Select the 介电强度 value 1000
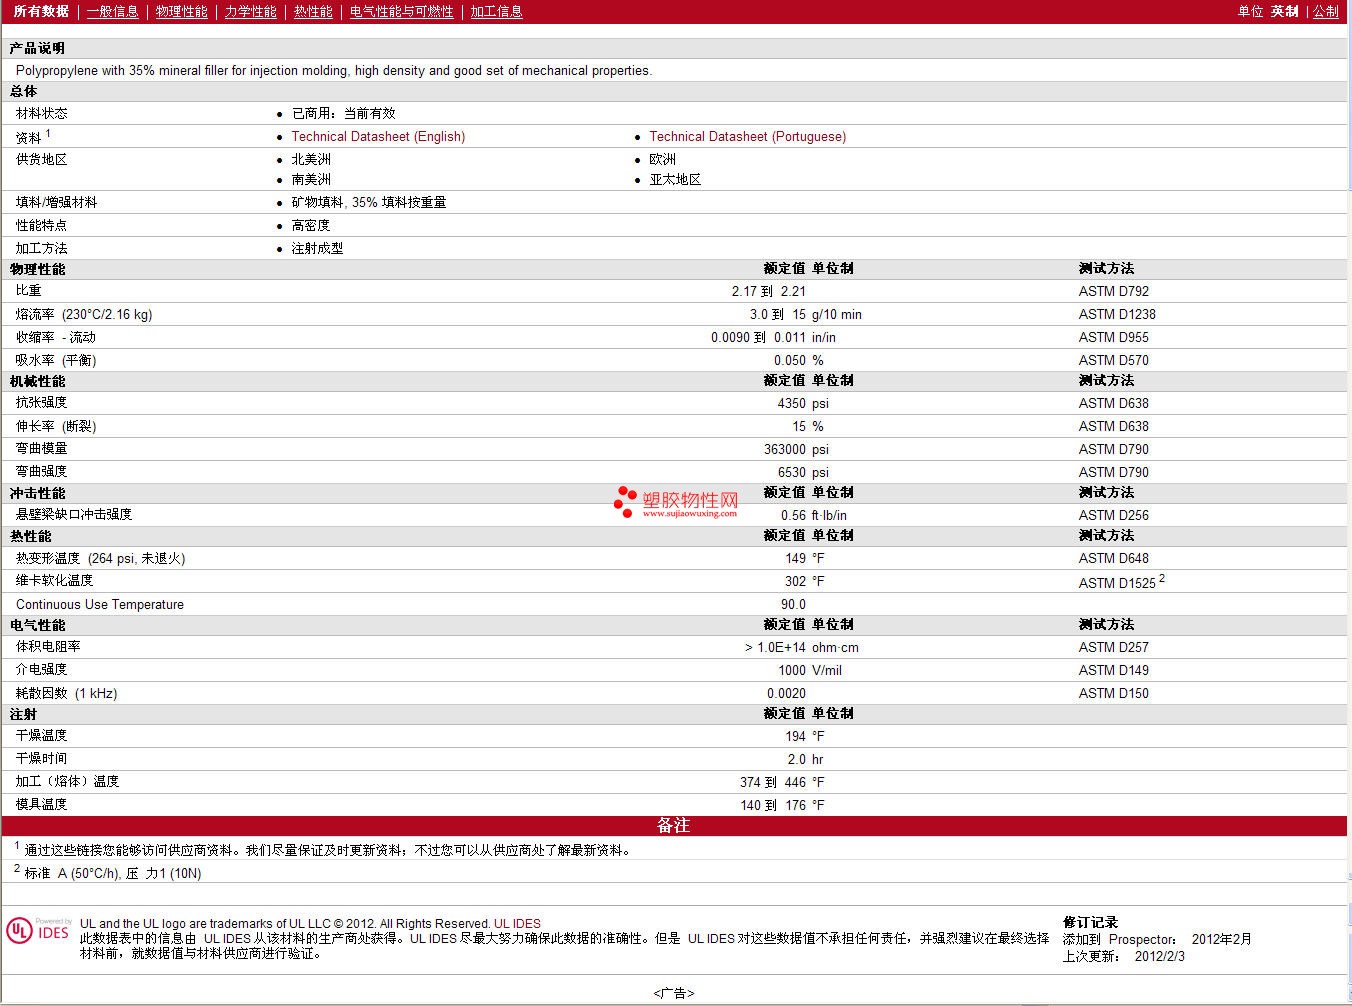The image size is (1352, 1006). point(792,670)
